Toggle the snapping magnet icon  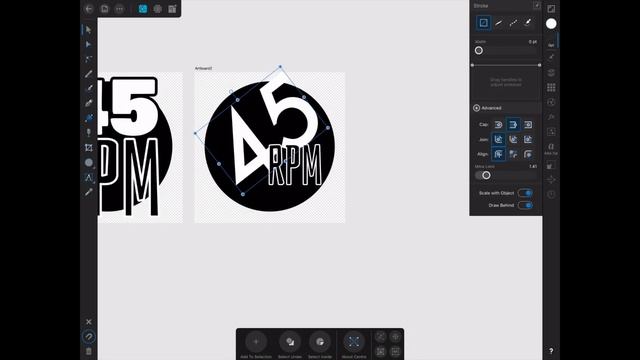tap(89, 336)
